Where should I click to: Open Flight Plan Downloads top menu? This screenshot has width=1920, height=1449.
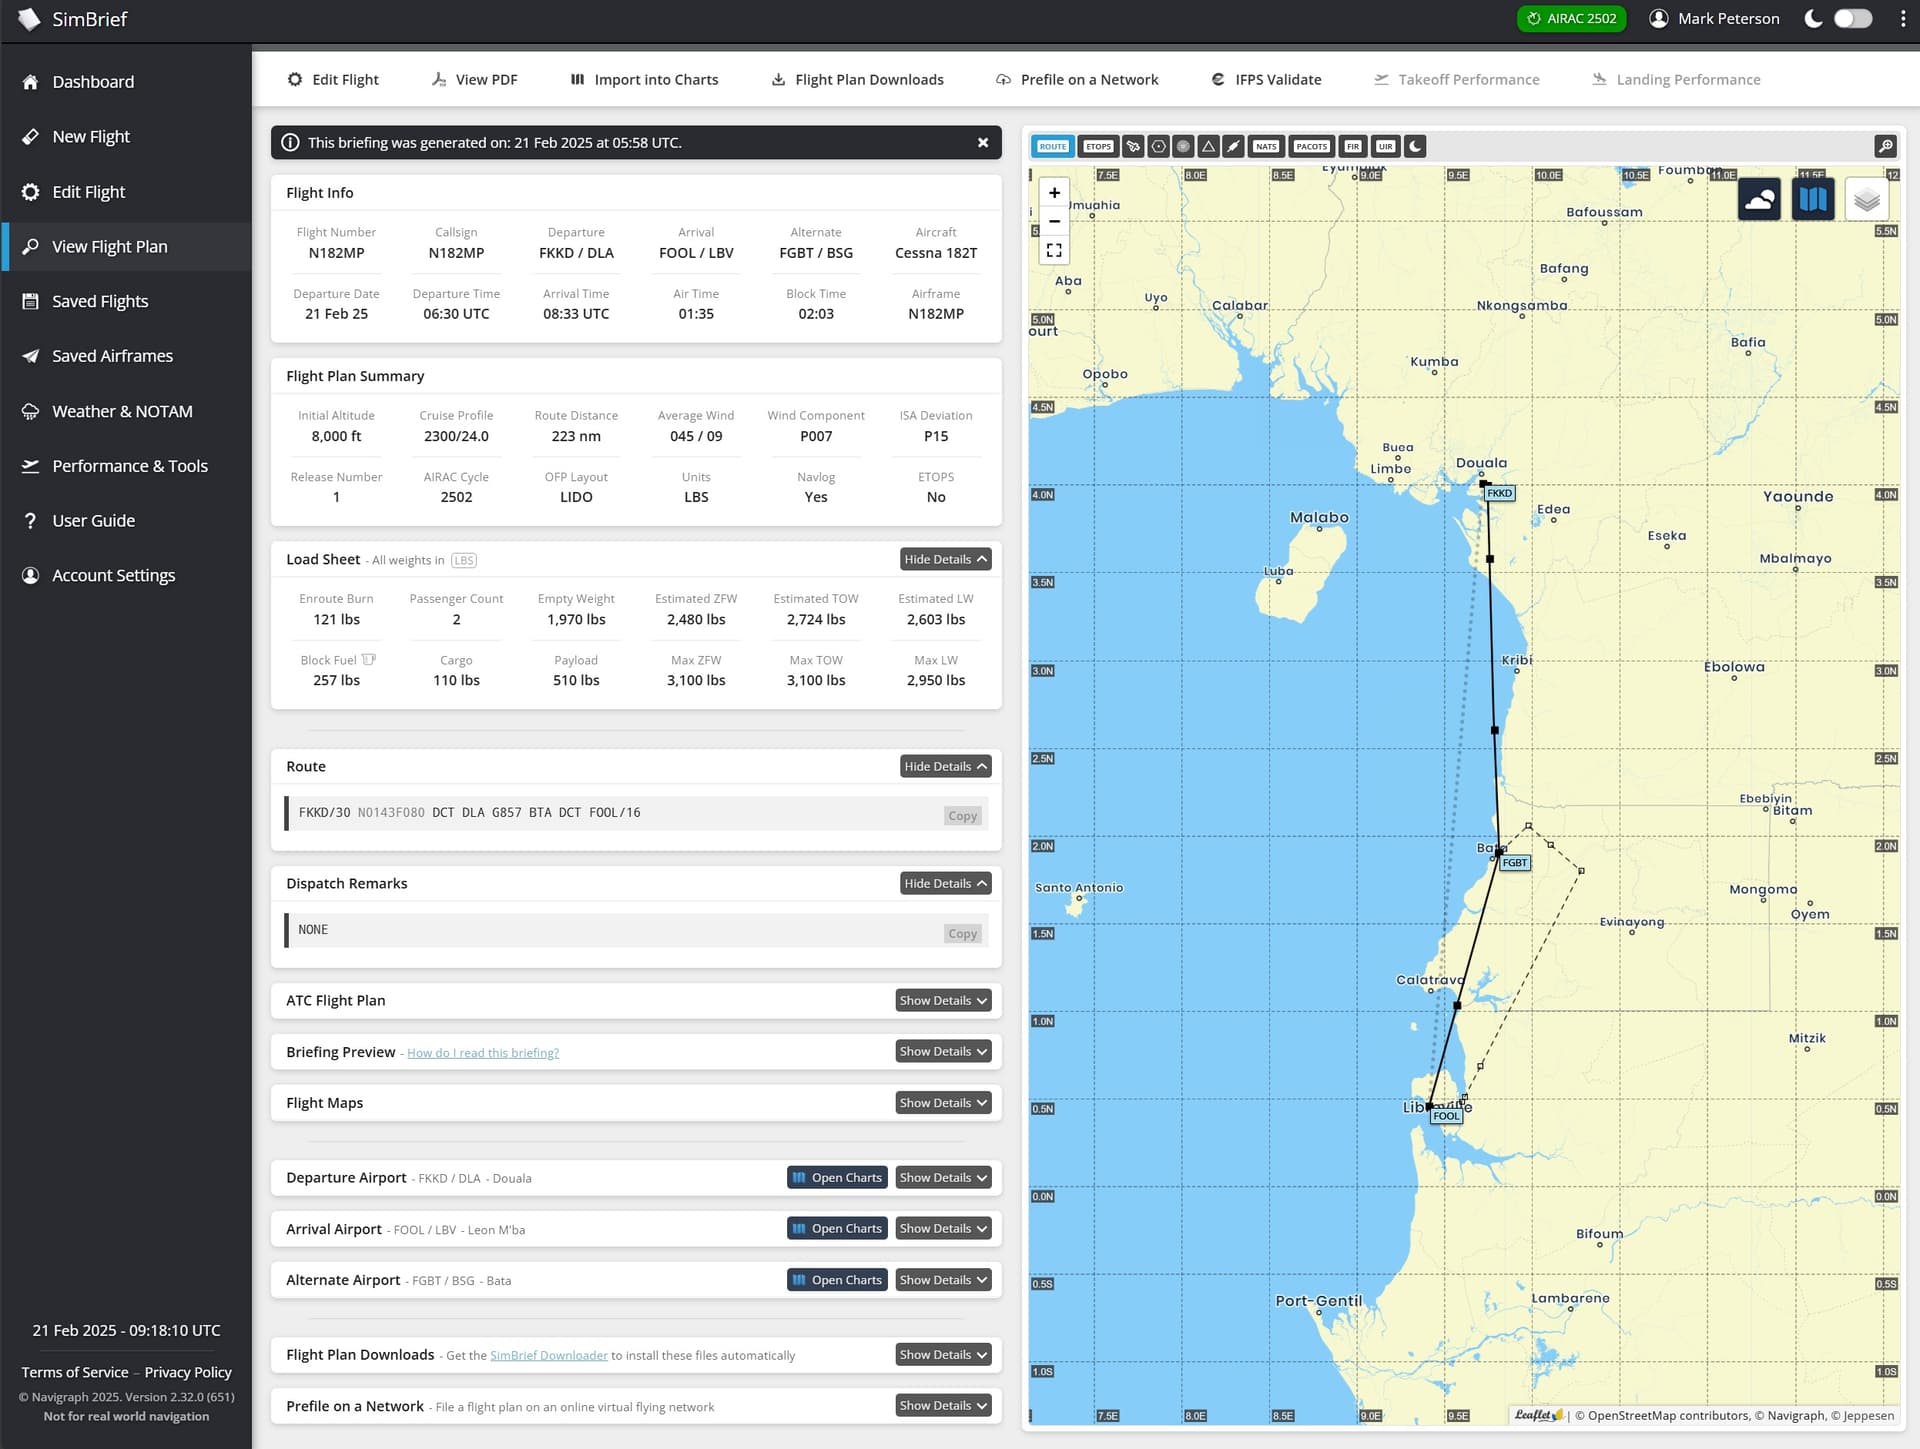click(x=857, y=80)
